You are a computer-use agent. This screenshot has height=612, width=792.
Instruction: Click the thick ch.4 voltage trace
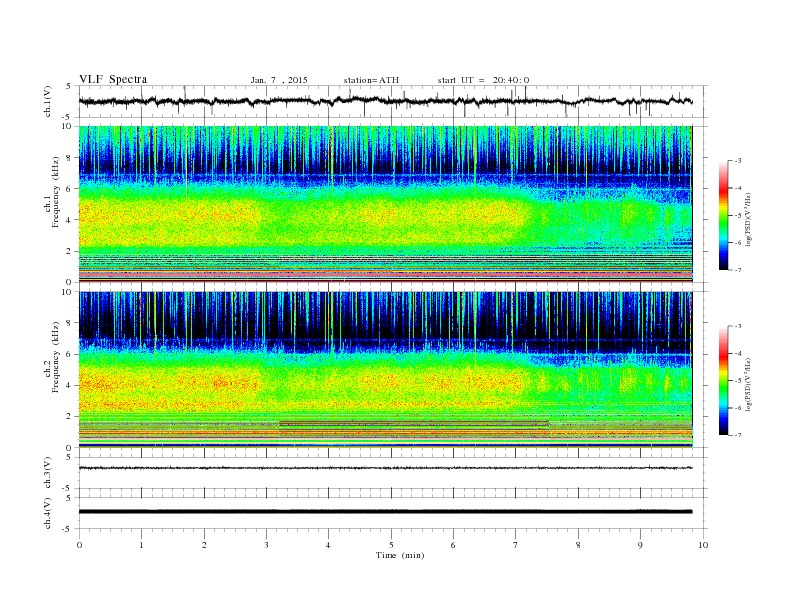(385, 512)
